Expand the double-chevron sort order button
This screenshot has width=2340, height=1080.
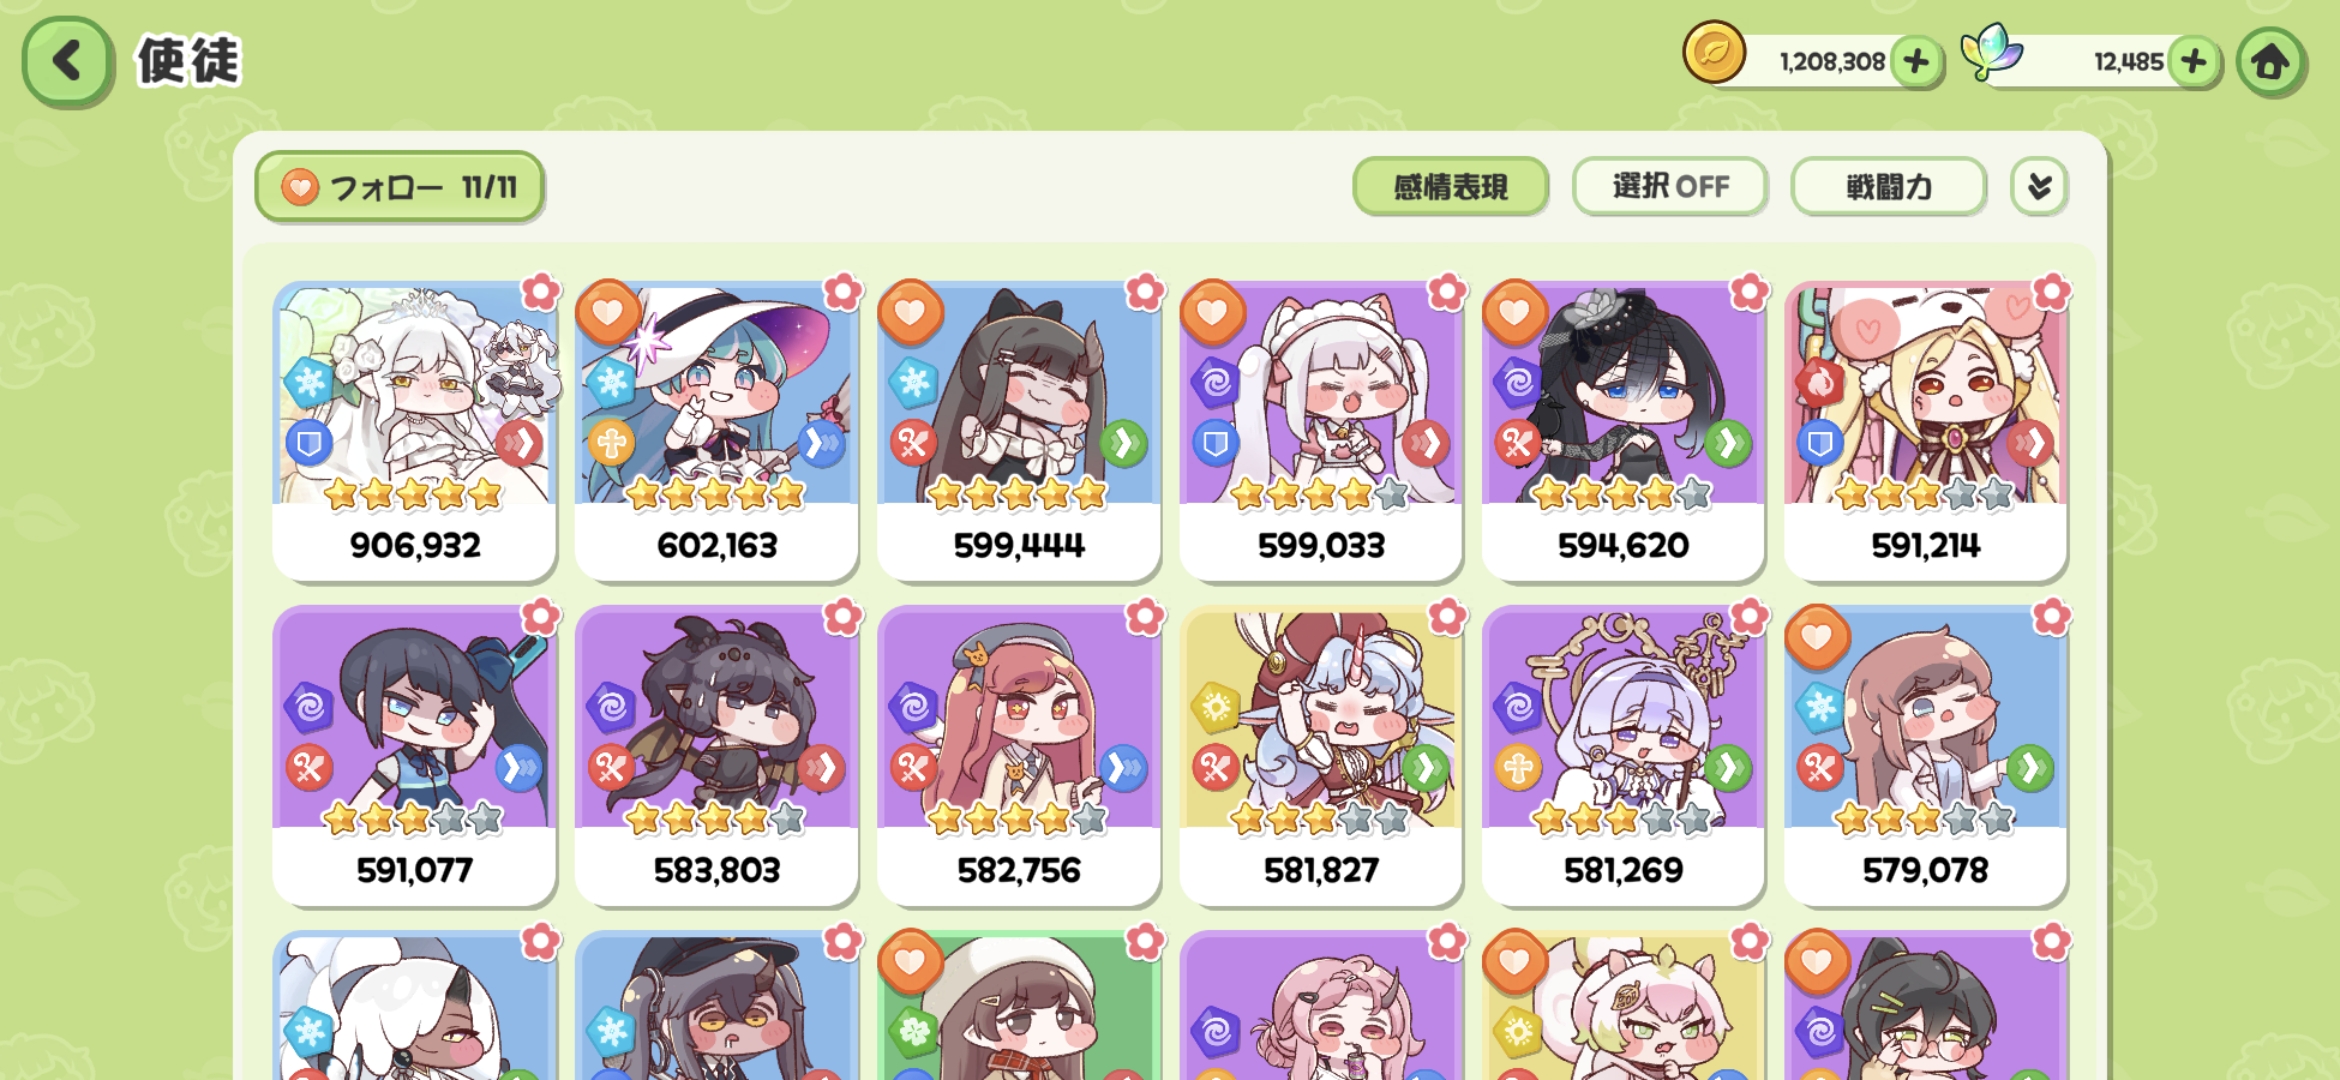pos(2039,187)
